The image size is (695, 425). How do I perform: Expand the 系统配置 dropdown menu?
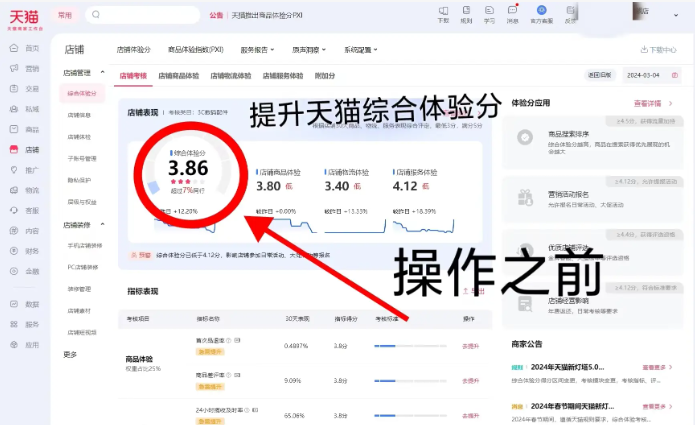coord(360,50)
